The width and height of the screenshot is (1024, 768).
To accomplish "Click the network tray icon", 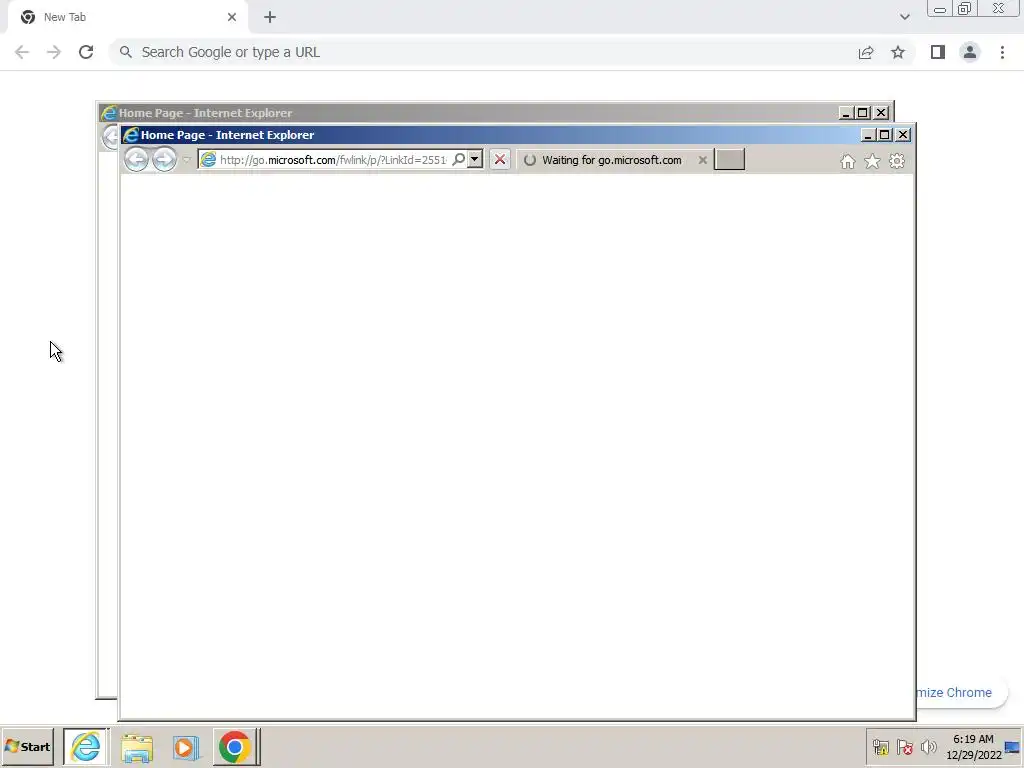I will 880,747.
